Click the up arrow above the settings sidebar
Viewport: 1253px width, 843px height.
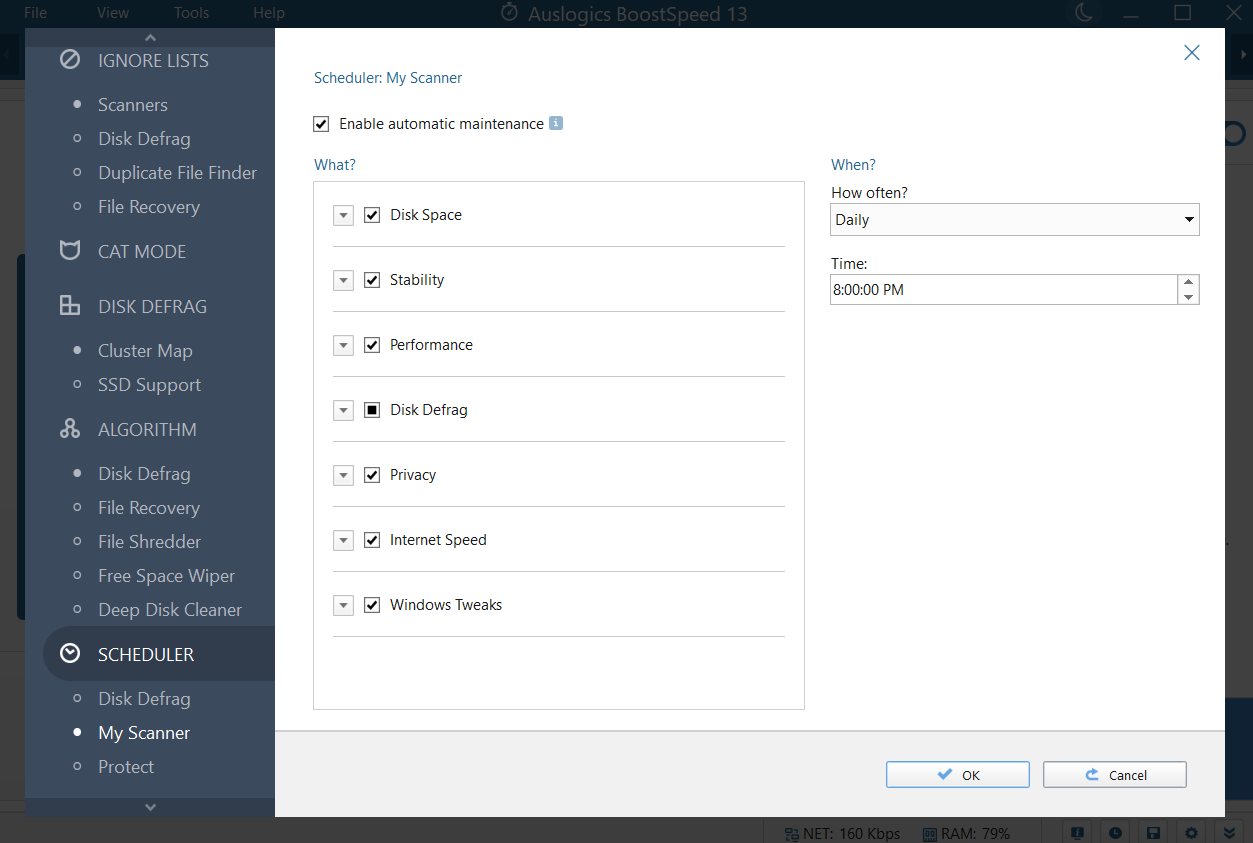click(150, 36)
